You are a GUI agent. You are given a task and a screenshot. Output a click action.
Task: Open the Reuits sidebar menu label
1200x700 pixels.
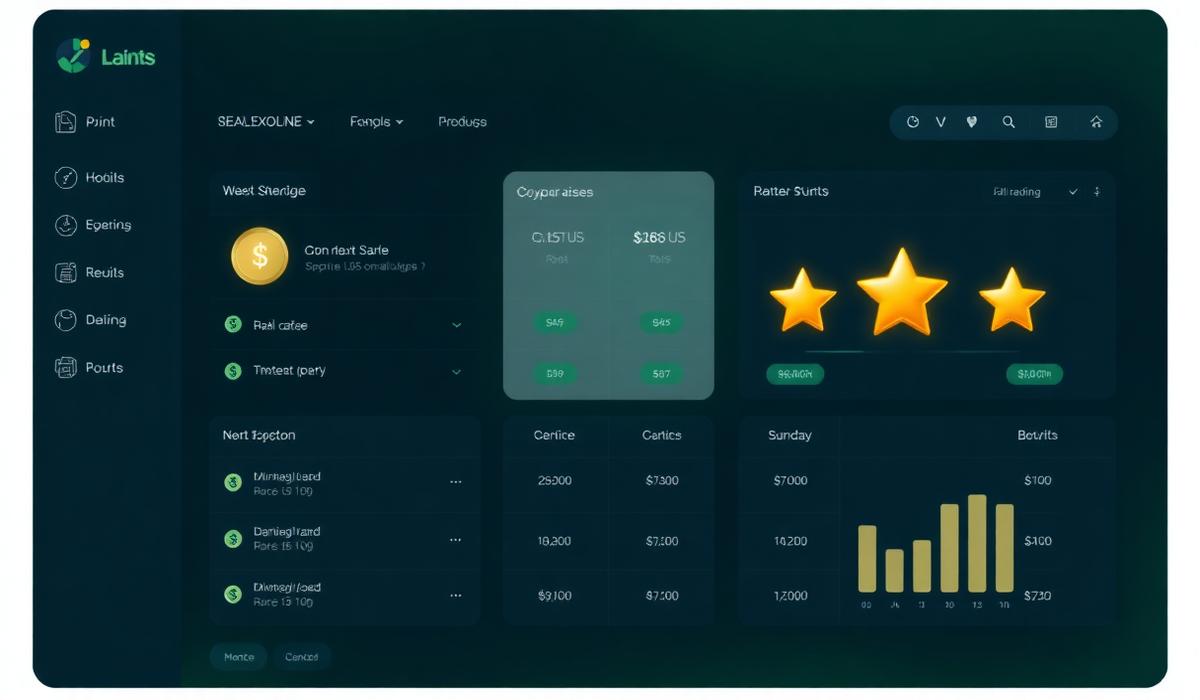pyautogui.click(x=105, y=272)
